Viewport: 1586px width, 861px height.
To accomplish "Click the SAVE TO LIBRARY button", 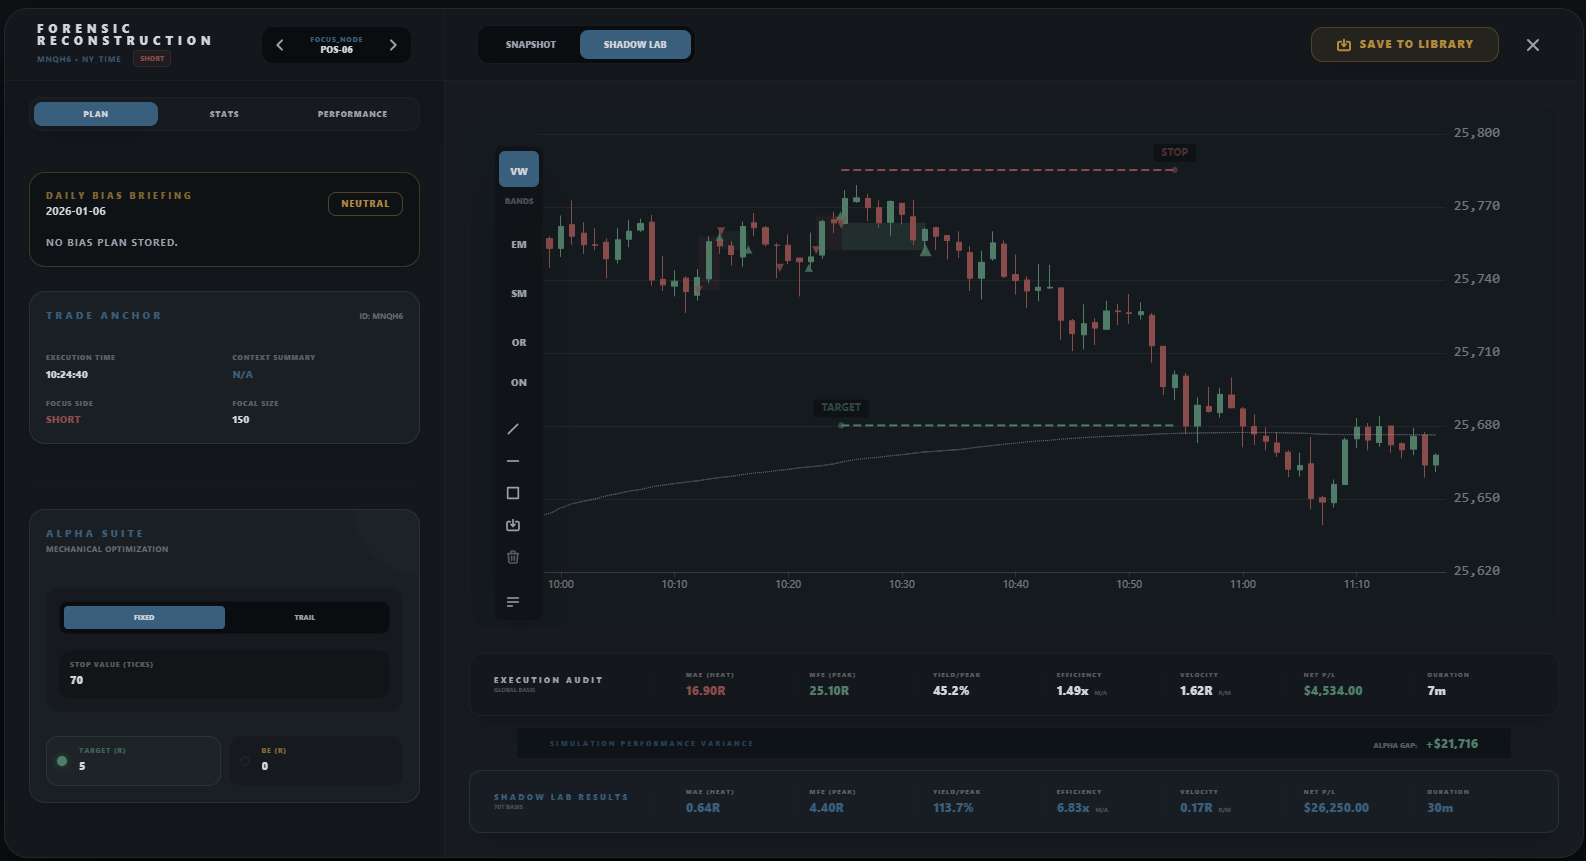I will (1404, 45).
